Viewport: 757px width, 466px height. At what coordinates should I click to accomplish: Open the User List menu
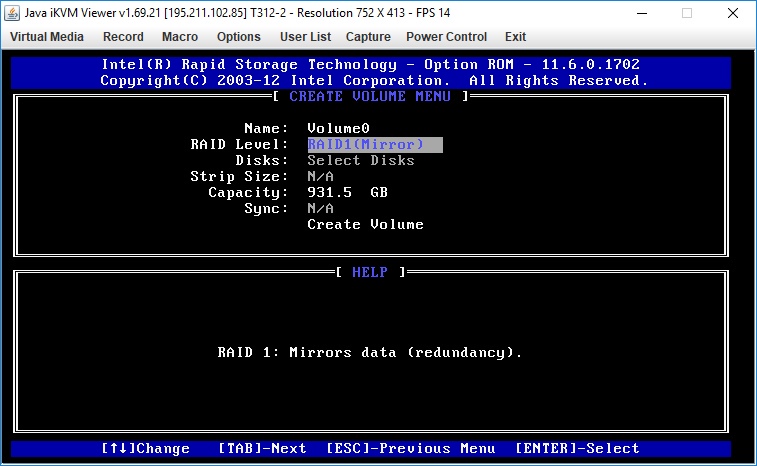pyautogui.click(x=305, y=37)
